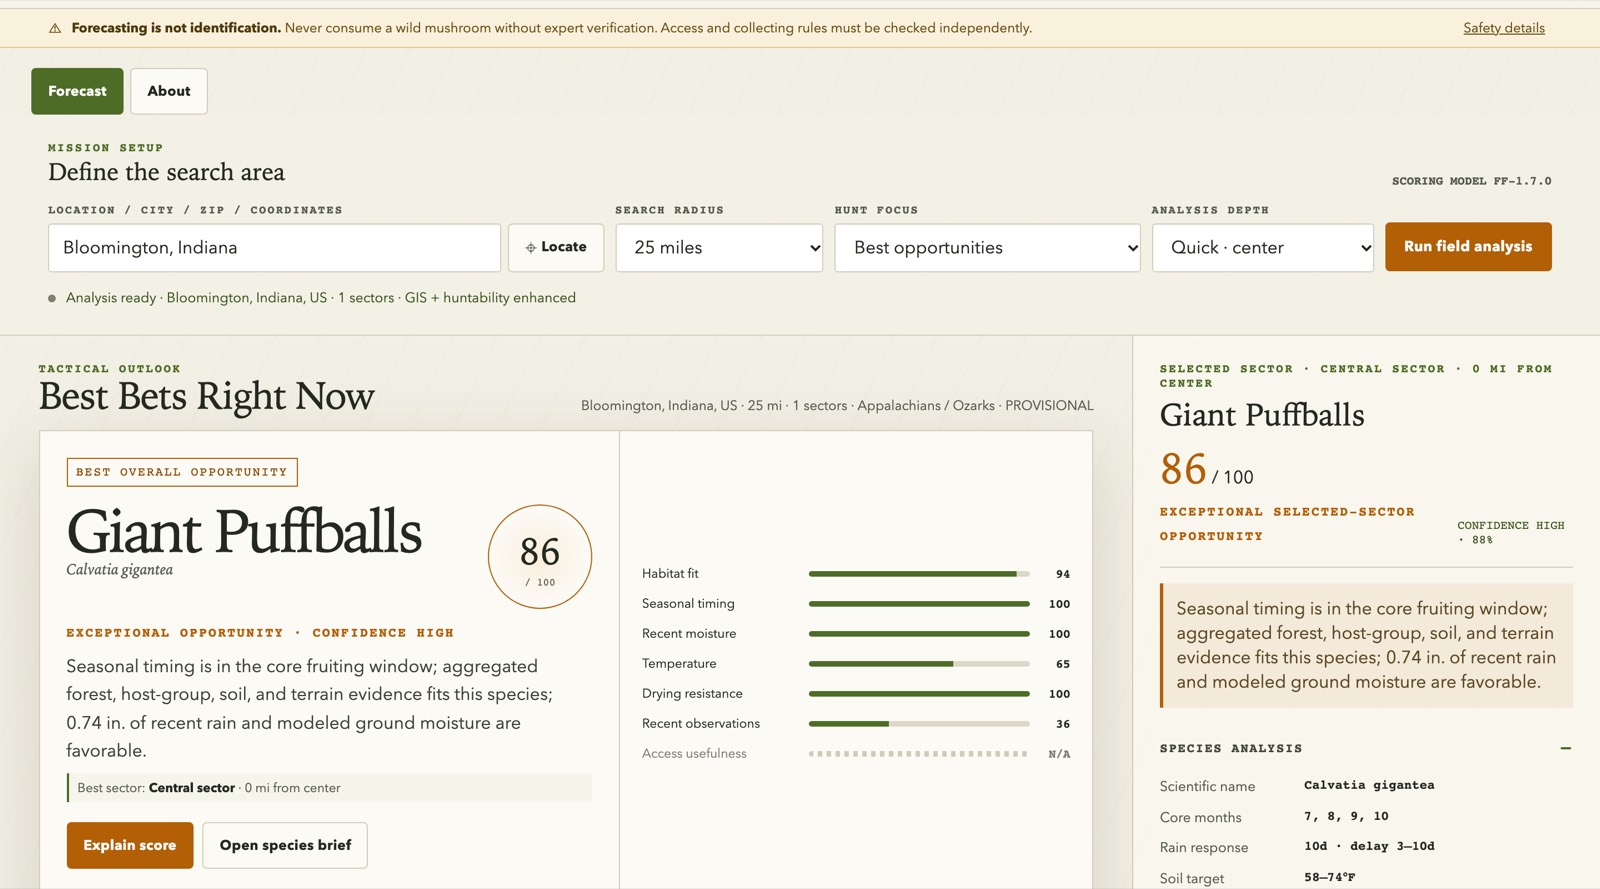Click the Scoring Model FF-1.7.0 label
1600x889 pixels.
[x=1472, y=181]
